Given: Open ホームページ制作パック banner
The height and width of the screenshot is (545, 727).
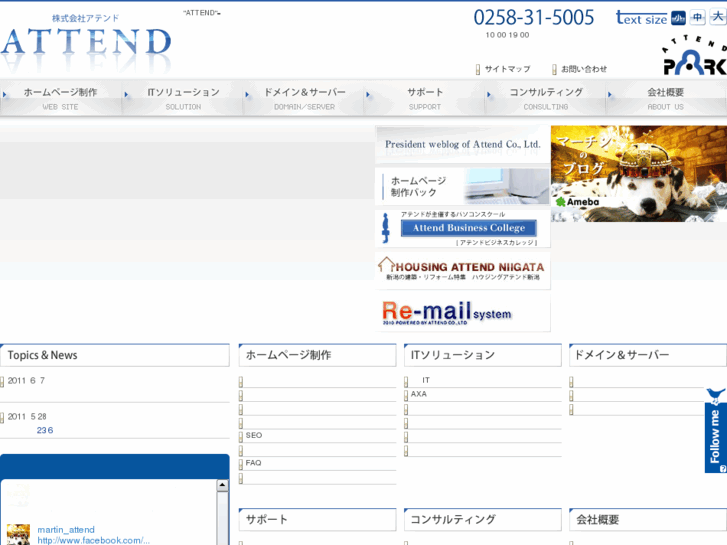Looking at the screenshot, I should pos(463,186).
